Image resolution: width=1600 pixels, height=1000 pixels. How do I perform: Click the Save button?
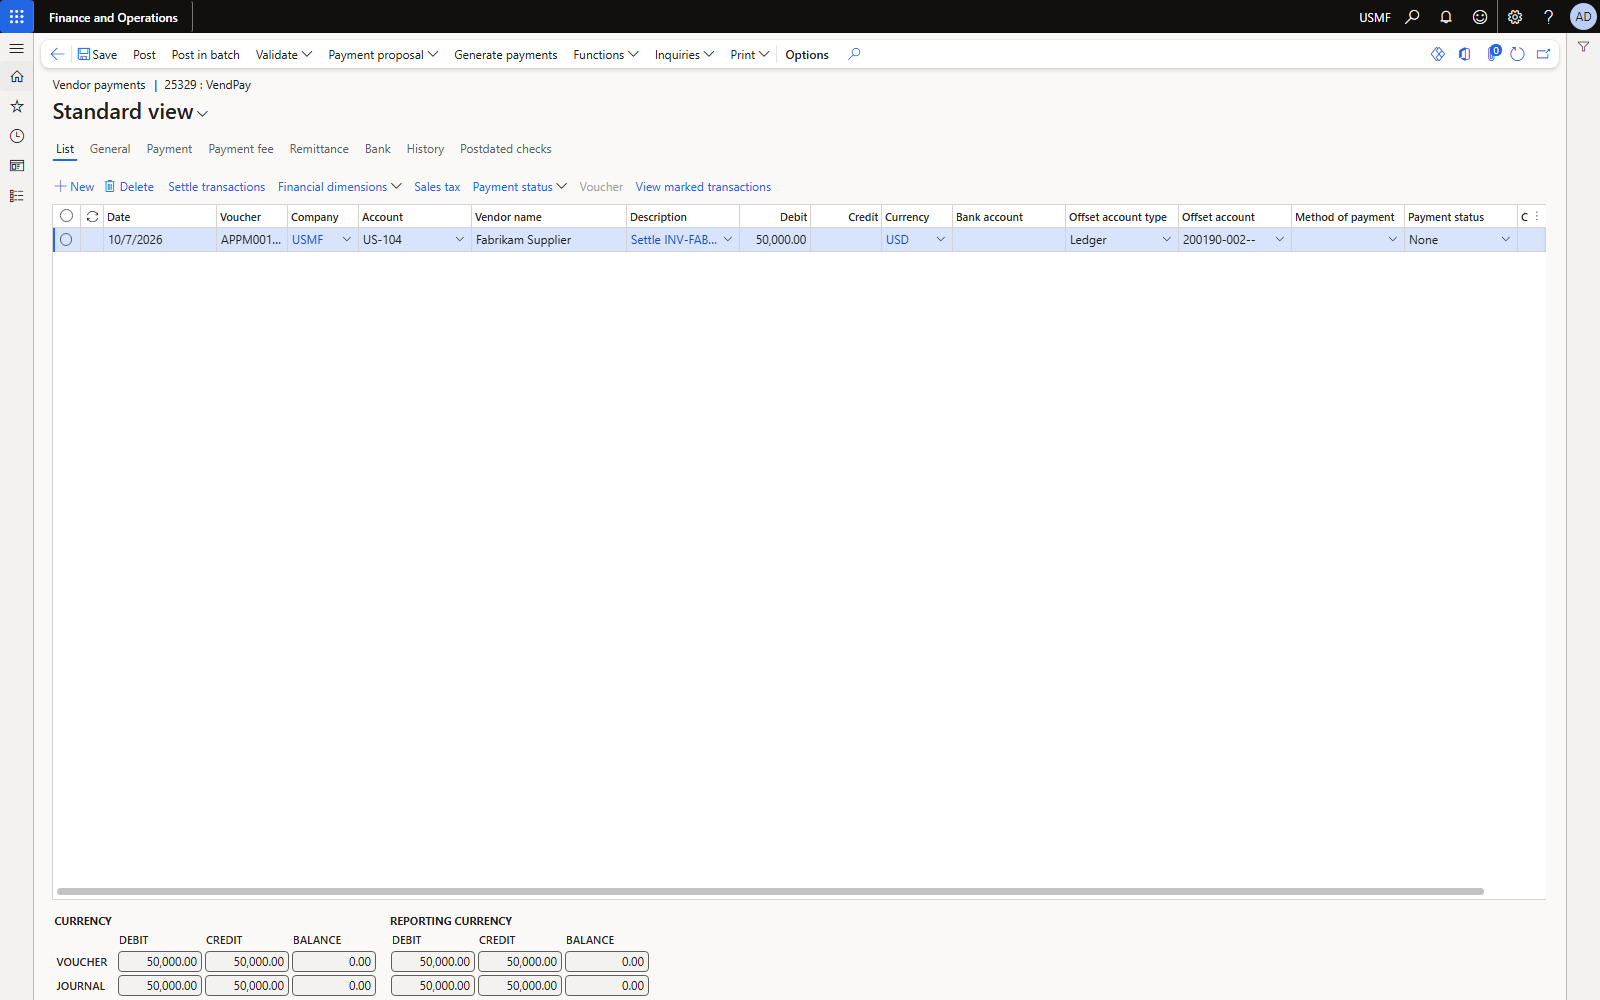(x=97, y=55)
